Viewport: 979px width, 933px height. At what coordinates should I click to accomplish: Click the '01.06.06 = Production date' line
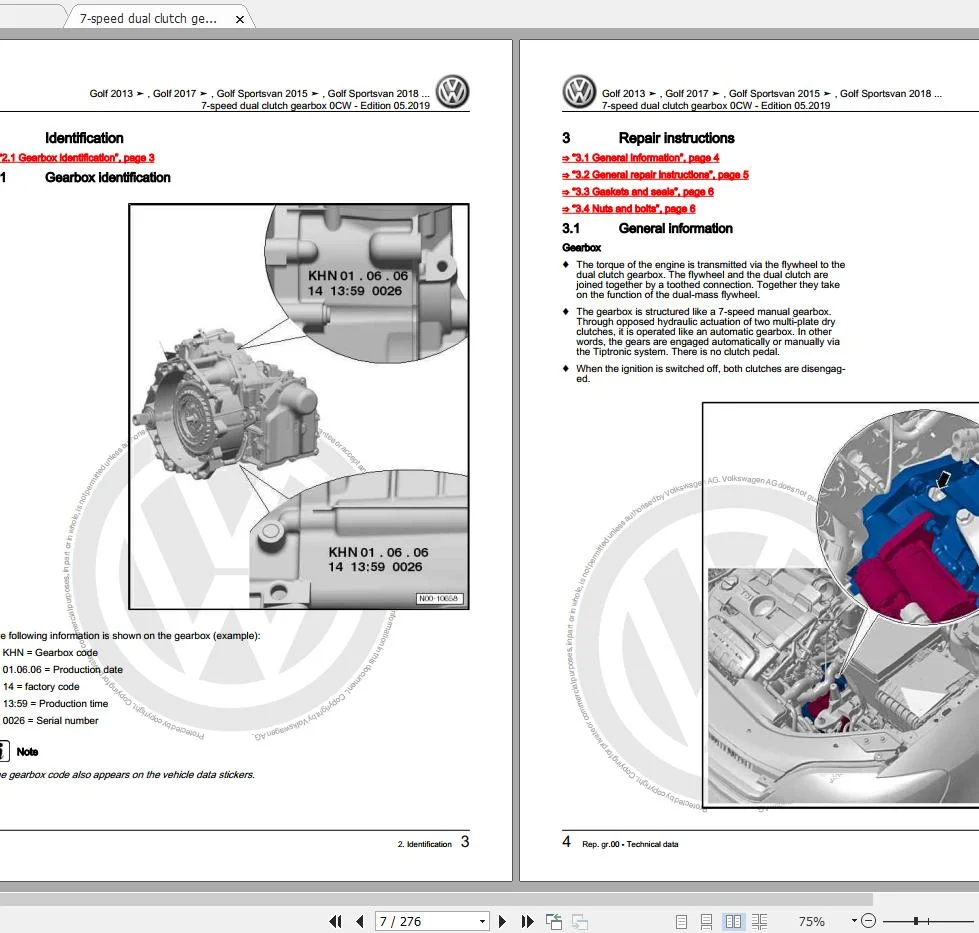click(x=62, y=669)
